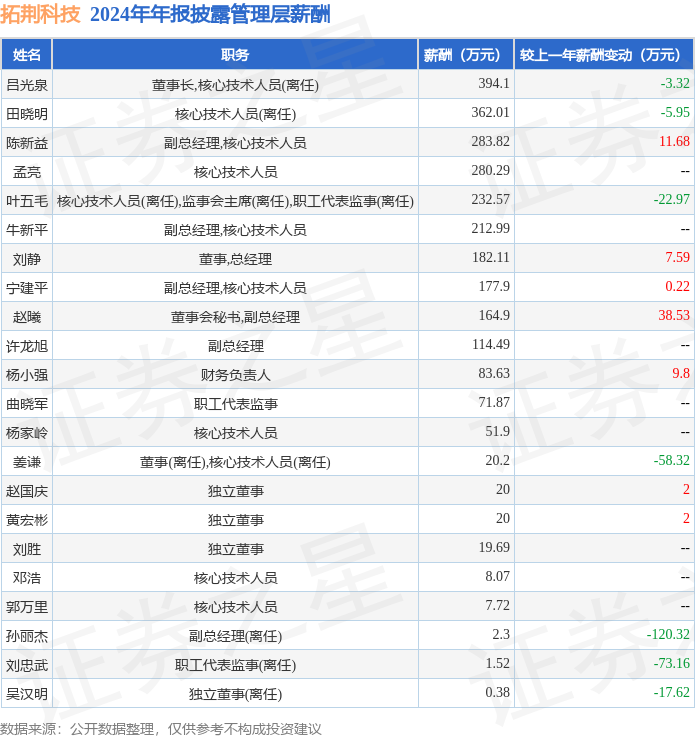Select the name 孟亮

point(27,172)
